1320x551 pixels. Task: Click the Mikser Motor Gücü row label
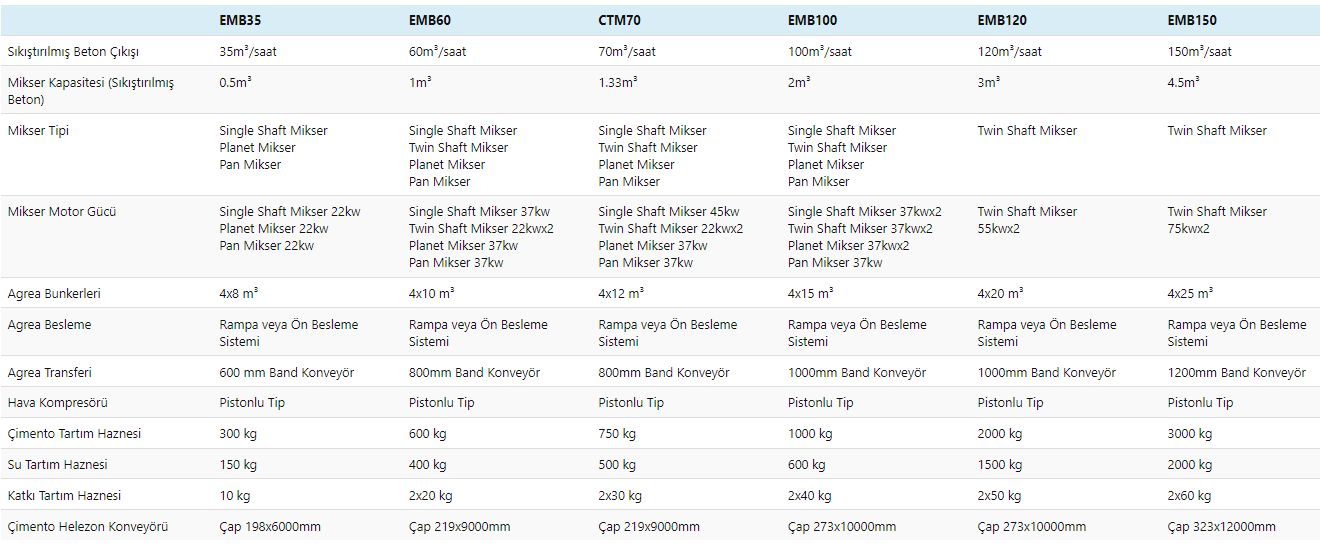(x=62, y=212)
